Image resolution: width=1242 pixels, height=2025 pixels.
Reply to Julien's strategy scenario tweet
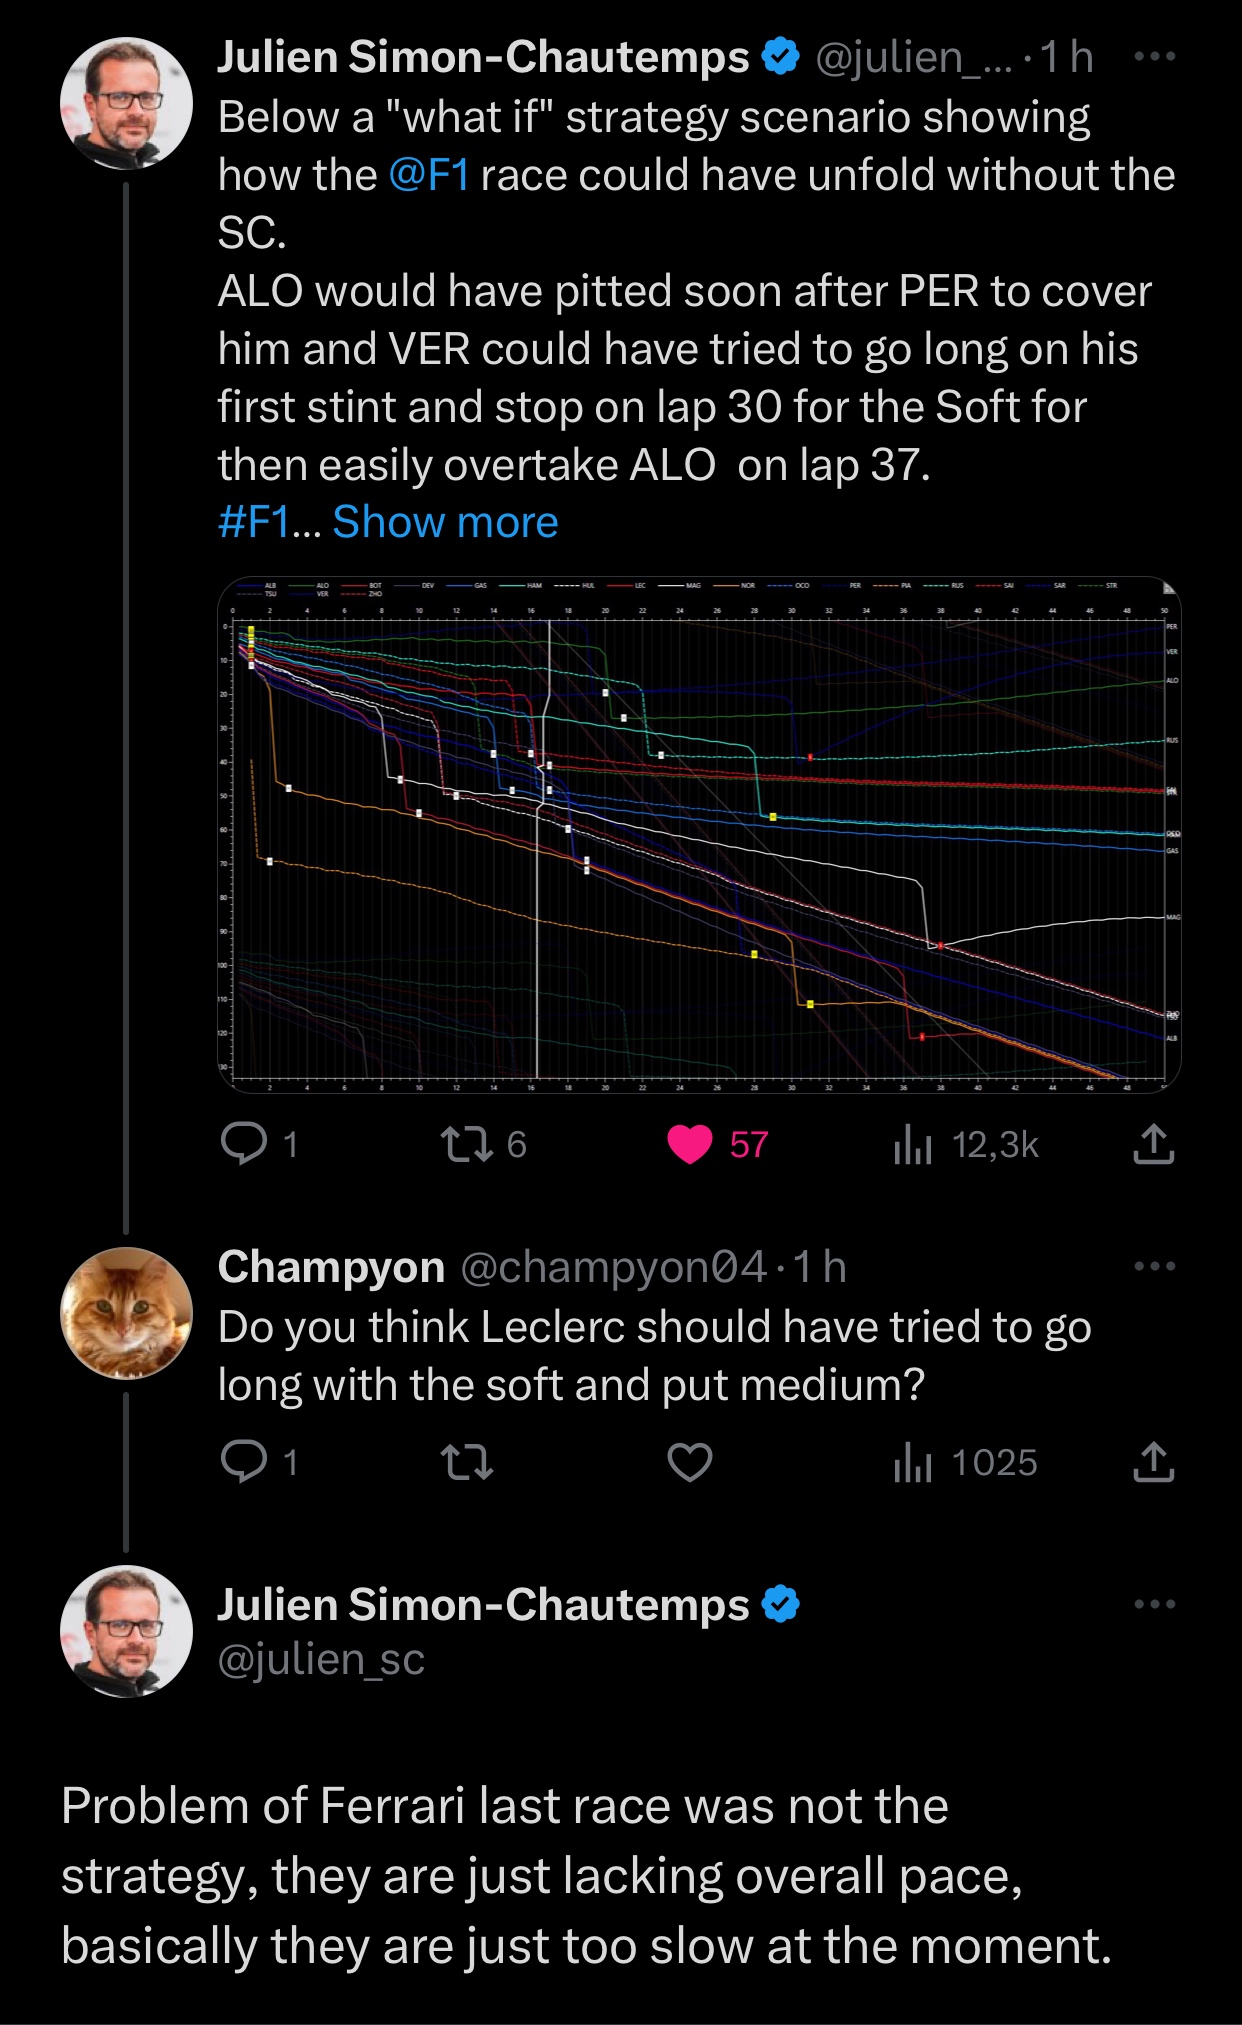point(244,1144)
